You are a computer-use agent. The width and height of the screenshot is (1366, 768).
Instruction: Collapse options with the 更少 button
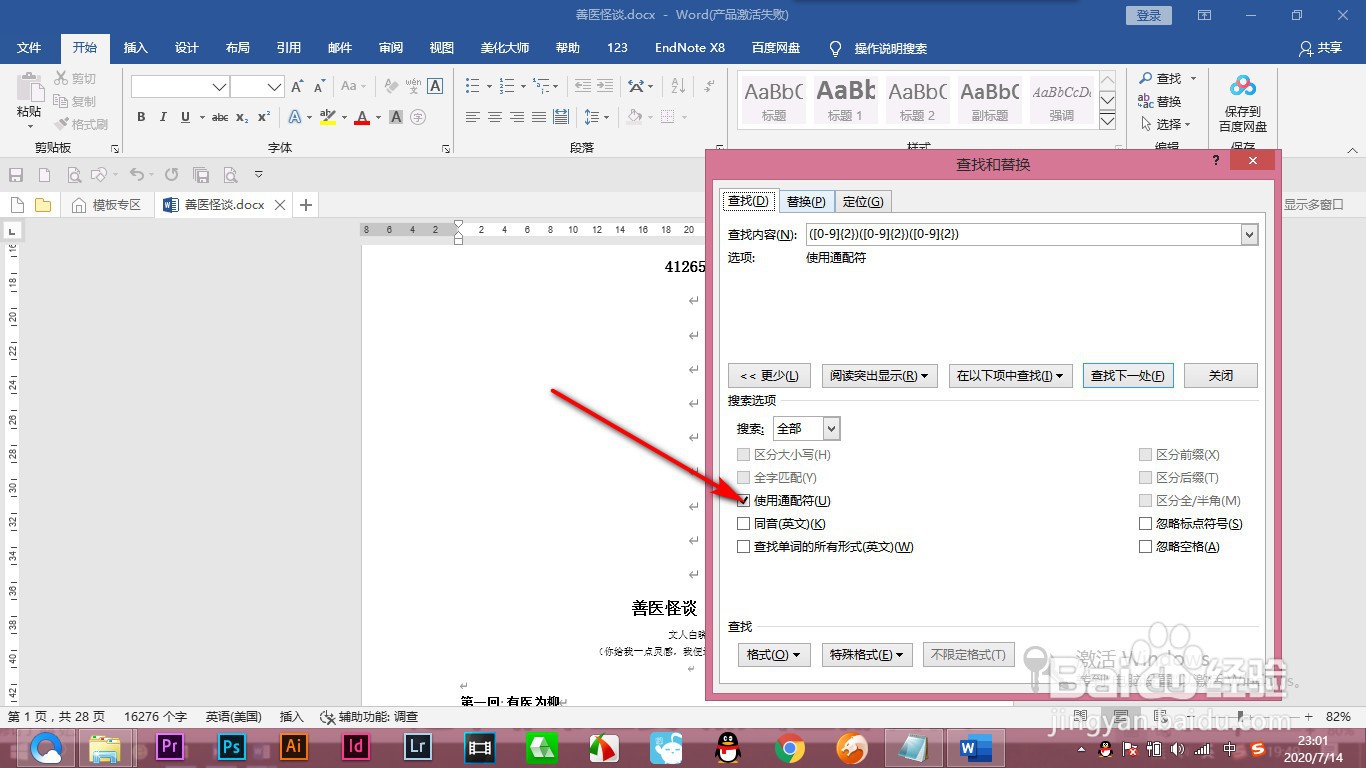click(768, 375)
